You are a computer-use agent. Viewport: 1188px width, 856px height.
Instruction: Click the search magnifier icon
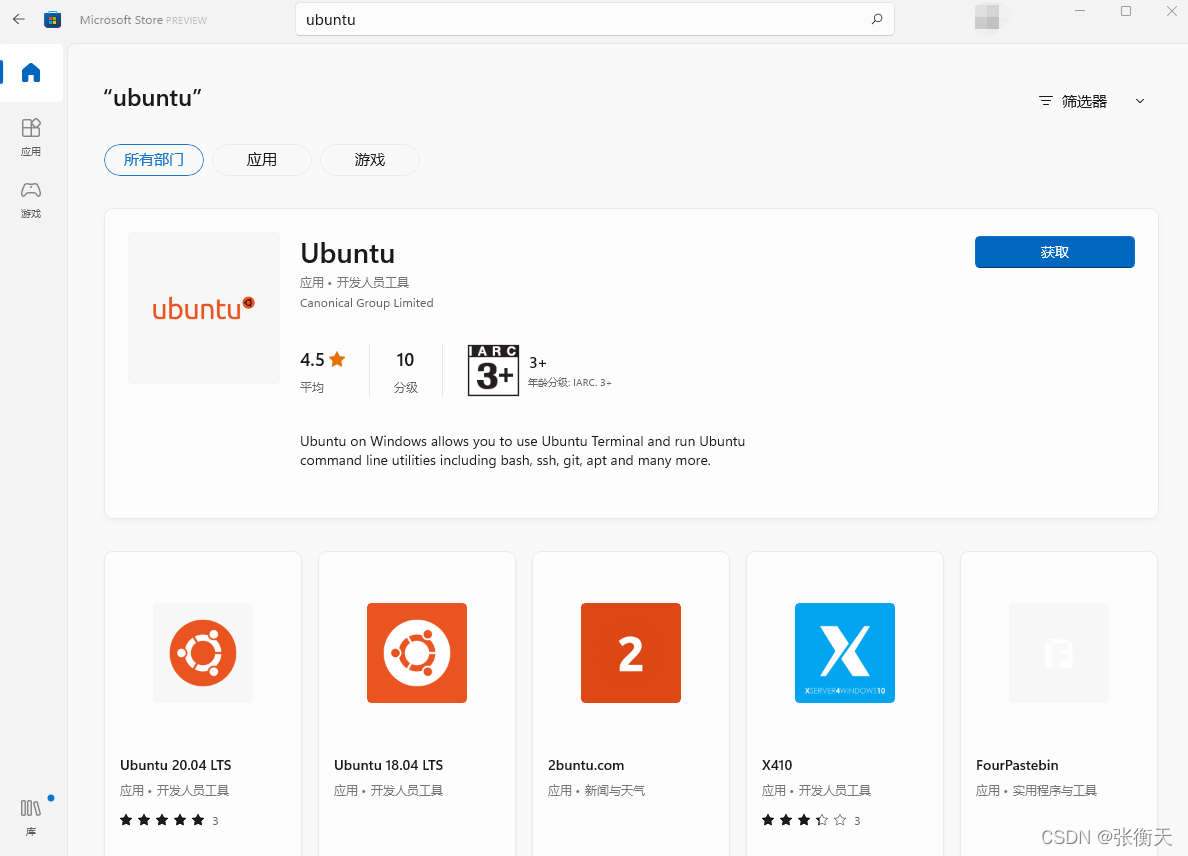click(877, 19)
